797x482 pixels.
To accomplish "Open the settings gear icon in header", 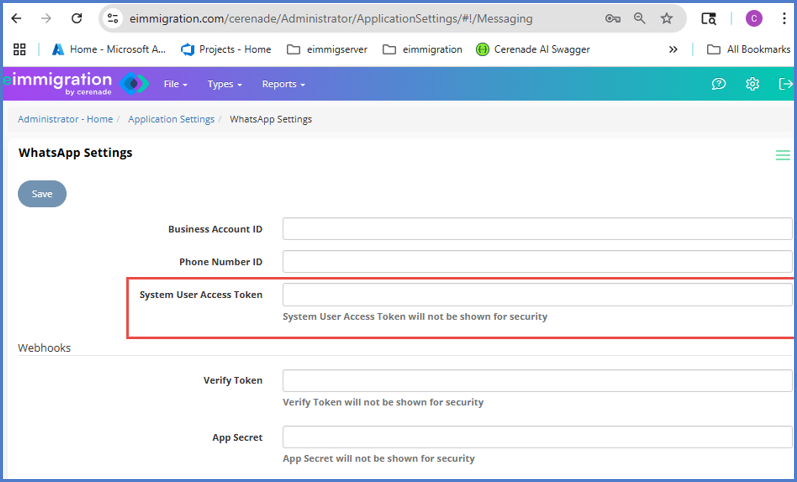I will 752,84.
